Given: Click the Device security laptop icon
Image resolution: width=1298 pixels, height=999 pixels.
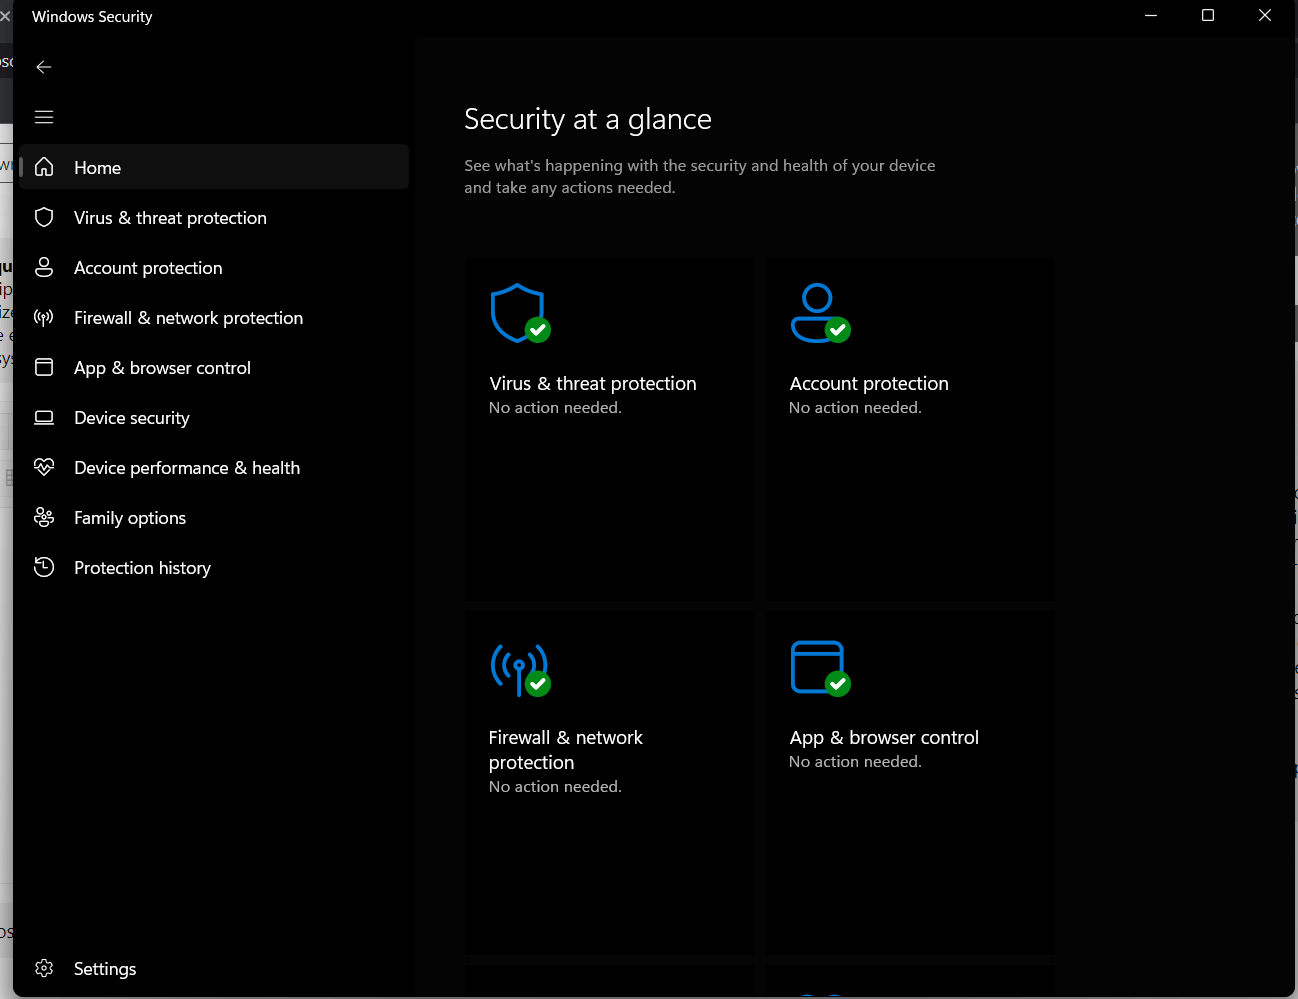Looking at the screenshot, I should (44, 417).
